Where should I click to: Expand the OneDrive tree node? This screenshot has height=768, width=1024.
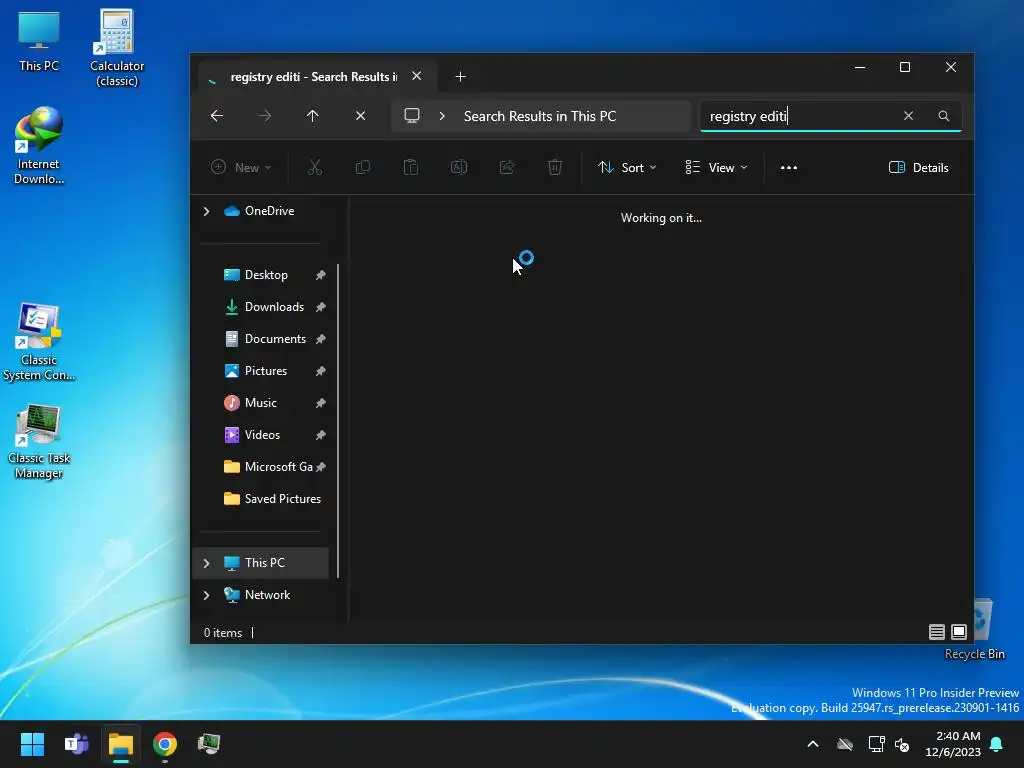[206, 211]
